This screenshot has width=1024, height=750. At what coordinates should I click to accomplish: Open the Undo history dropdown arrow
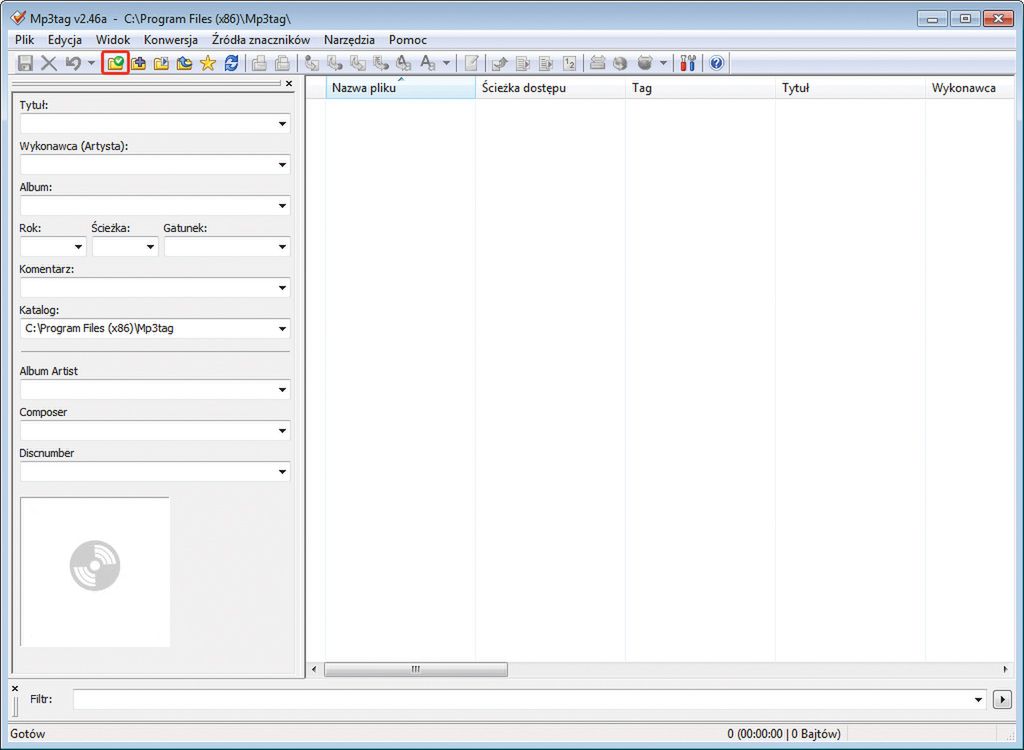91,63
